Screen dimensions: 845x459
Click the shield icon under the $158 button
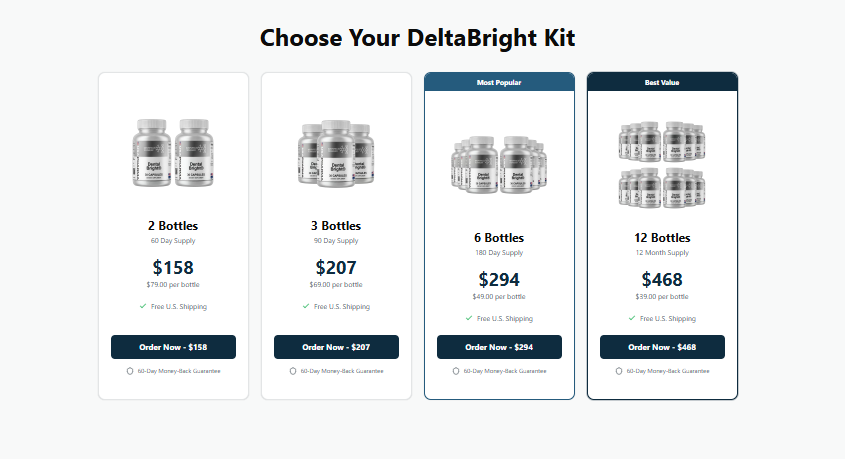click(x=130, y=371)
